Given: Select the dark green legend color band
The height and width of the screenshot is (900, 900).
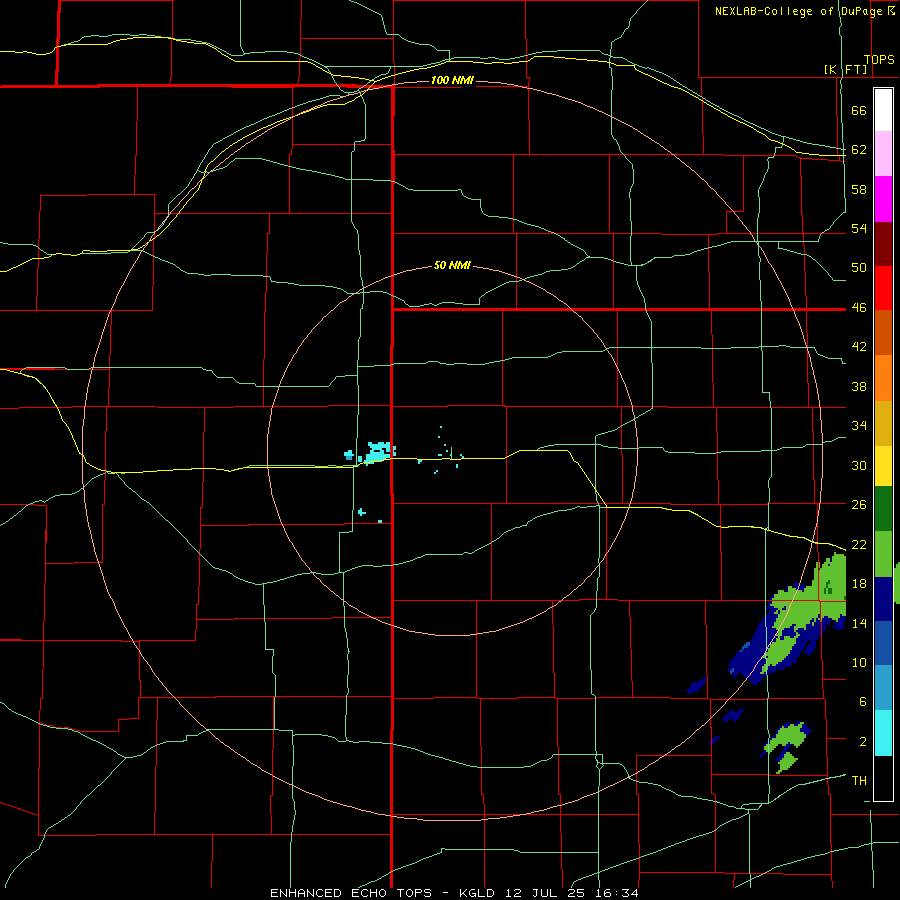Looking at the screenshot, I should pyautogui.click(x=883, y=509).
